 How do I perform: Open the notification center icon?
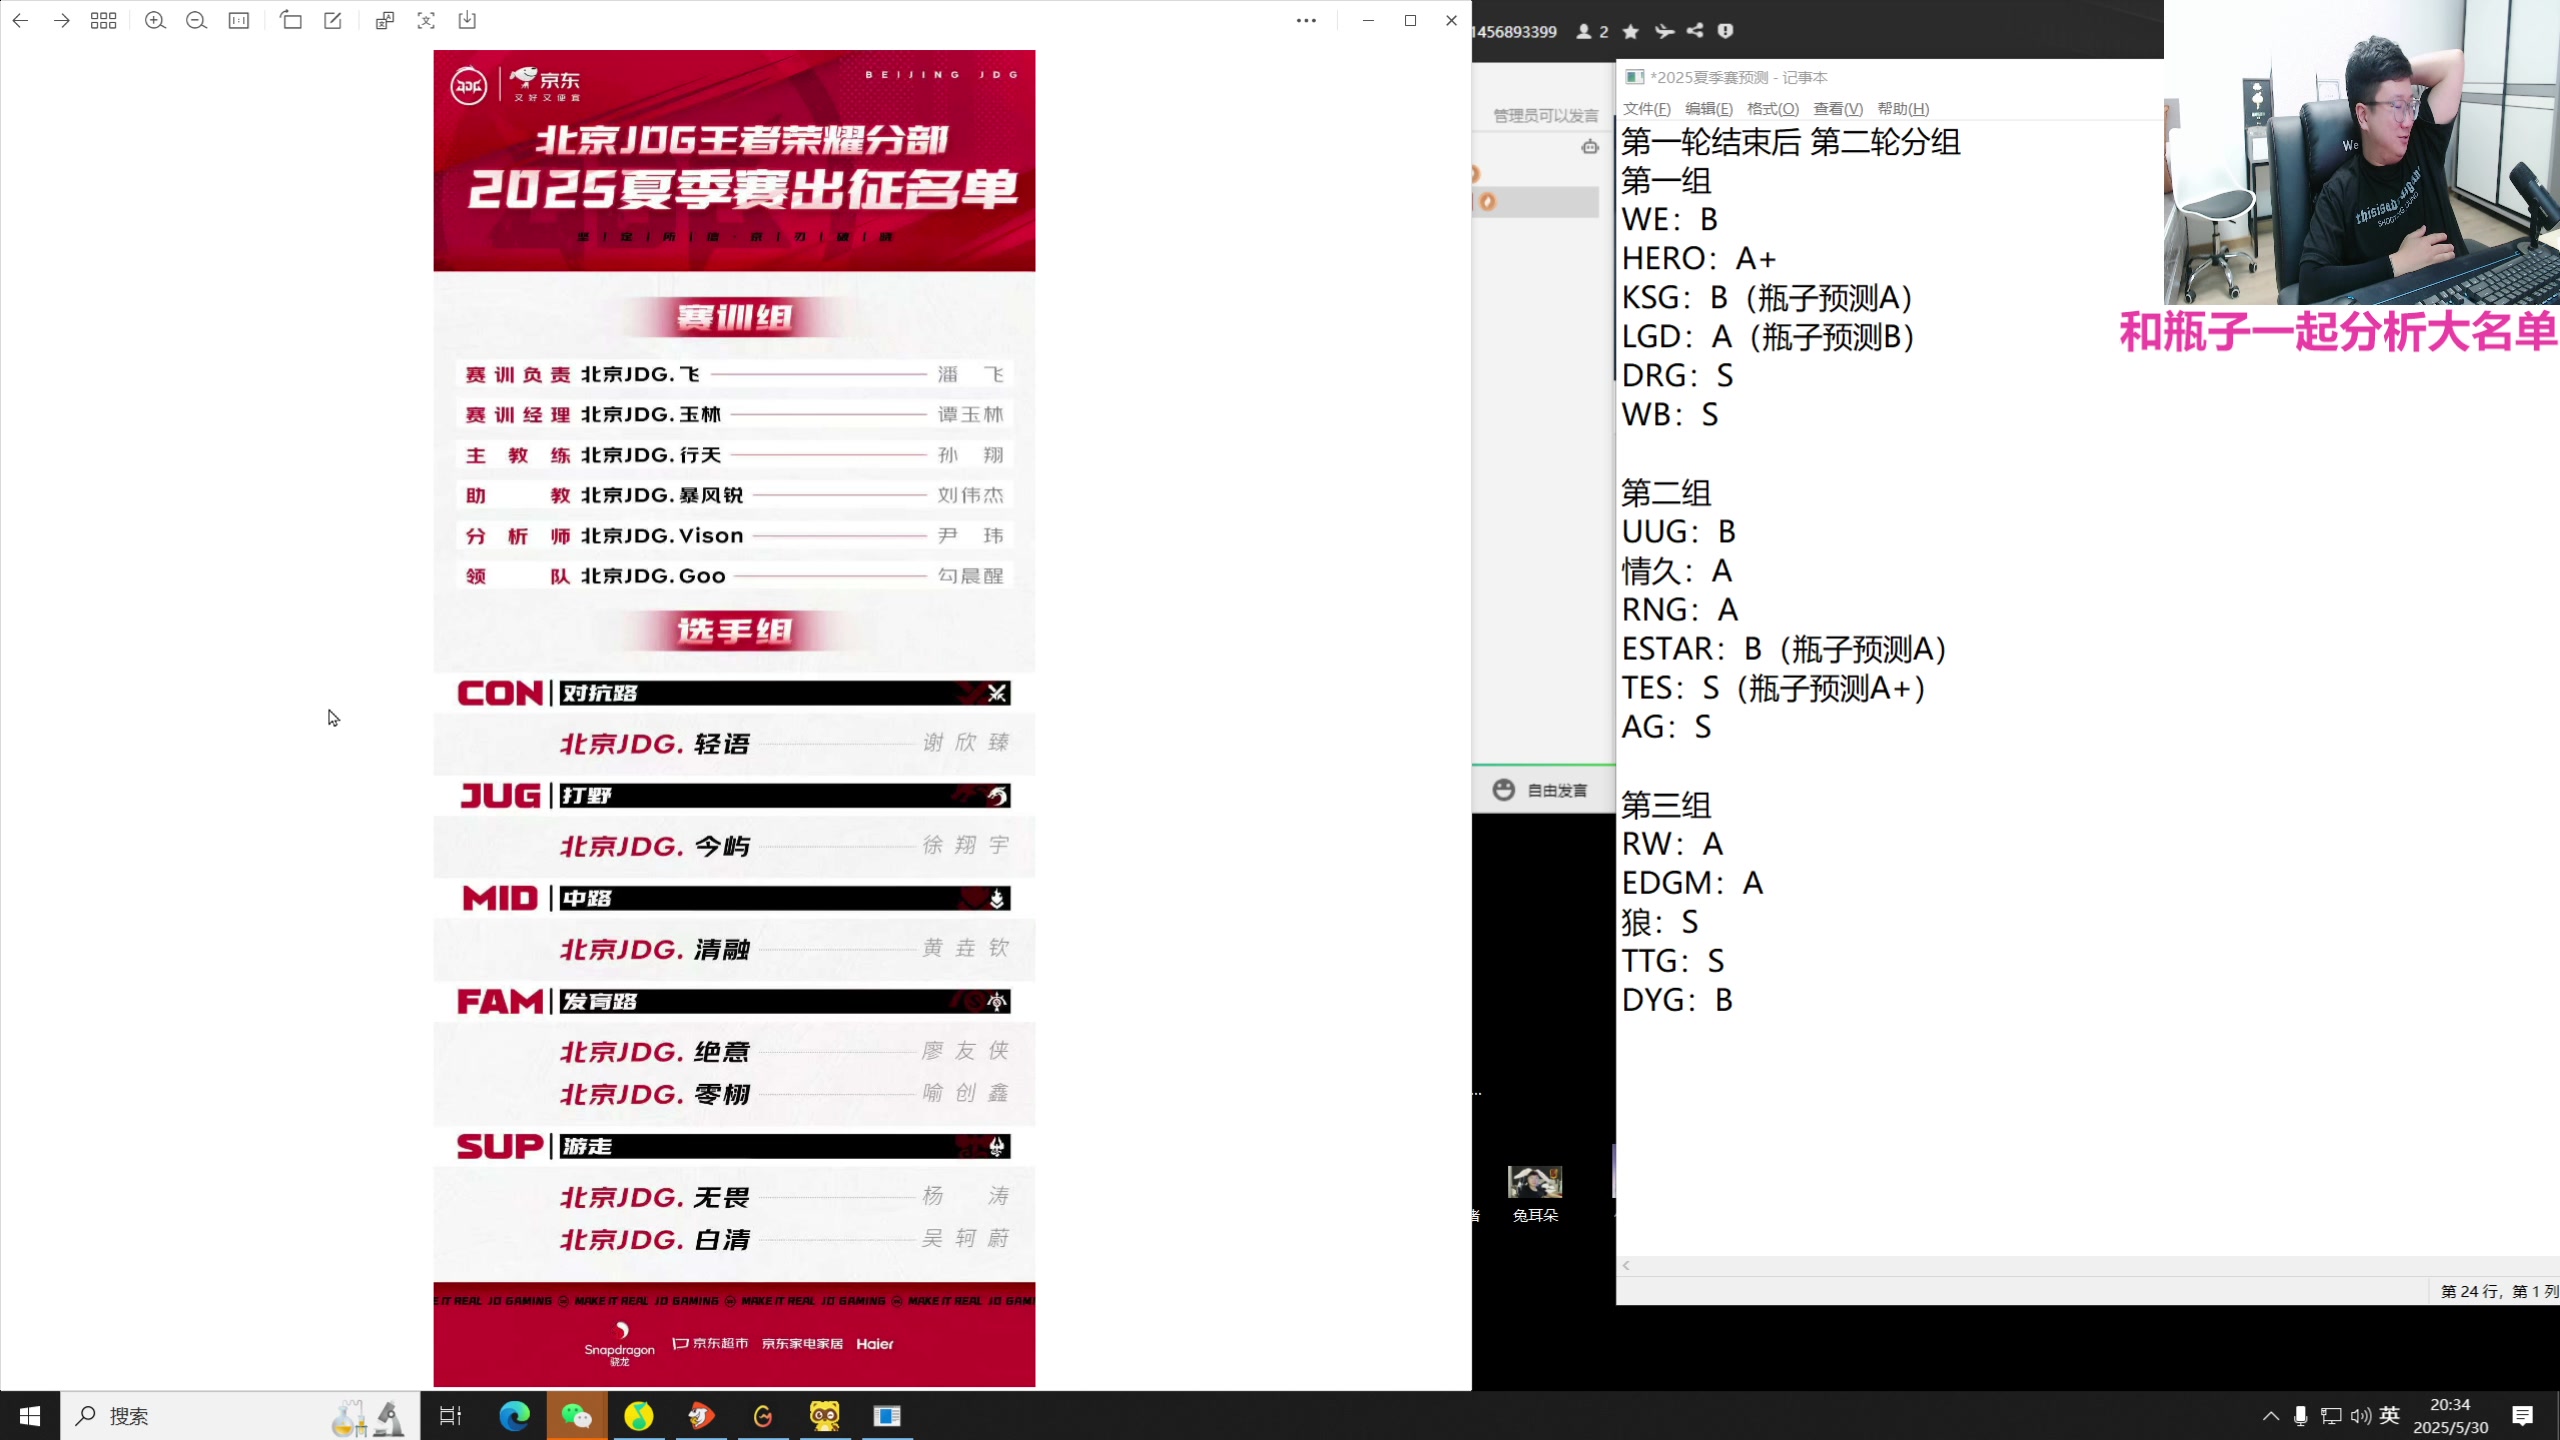click(x=2523, y=1416)
